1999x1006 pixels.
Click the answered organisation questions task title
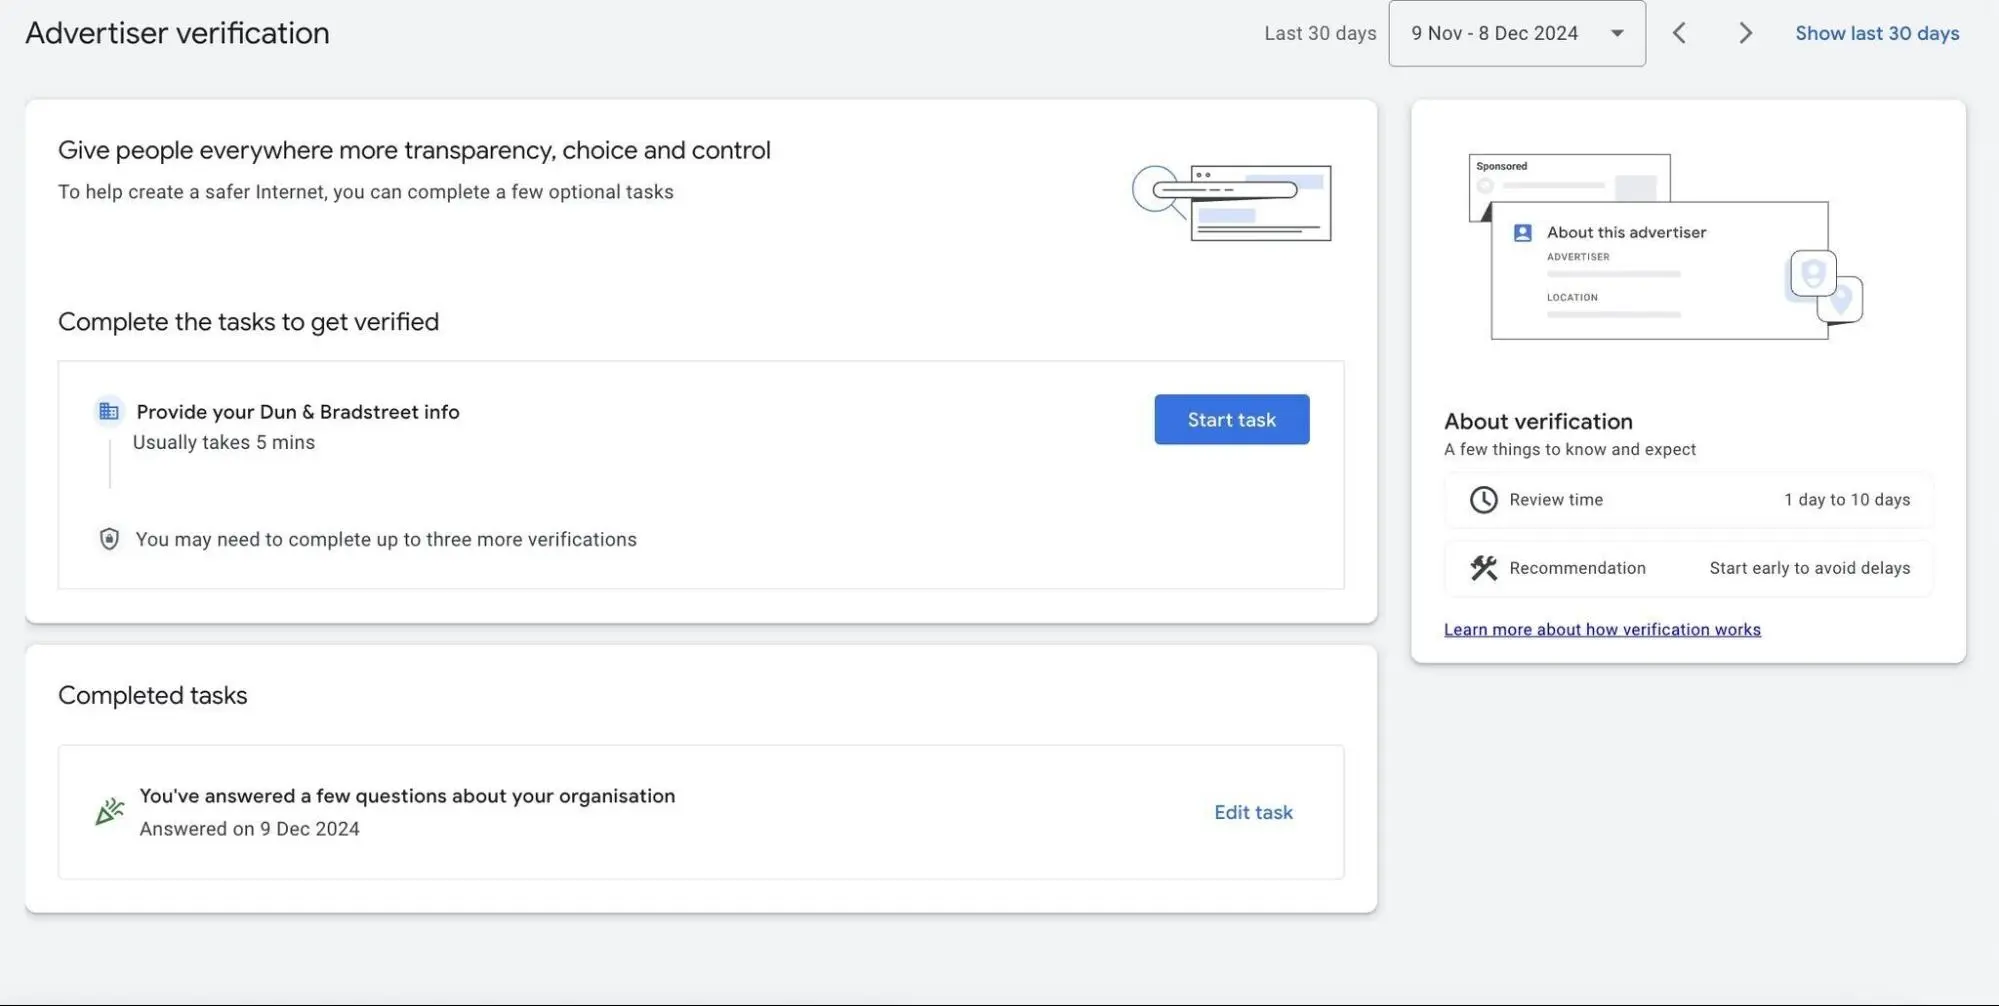coord(407,796)
